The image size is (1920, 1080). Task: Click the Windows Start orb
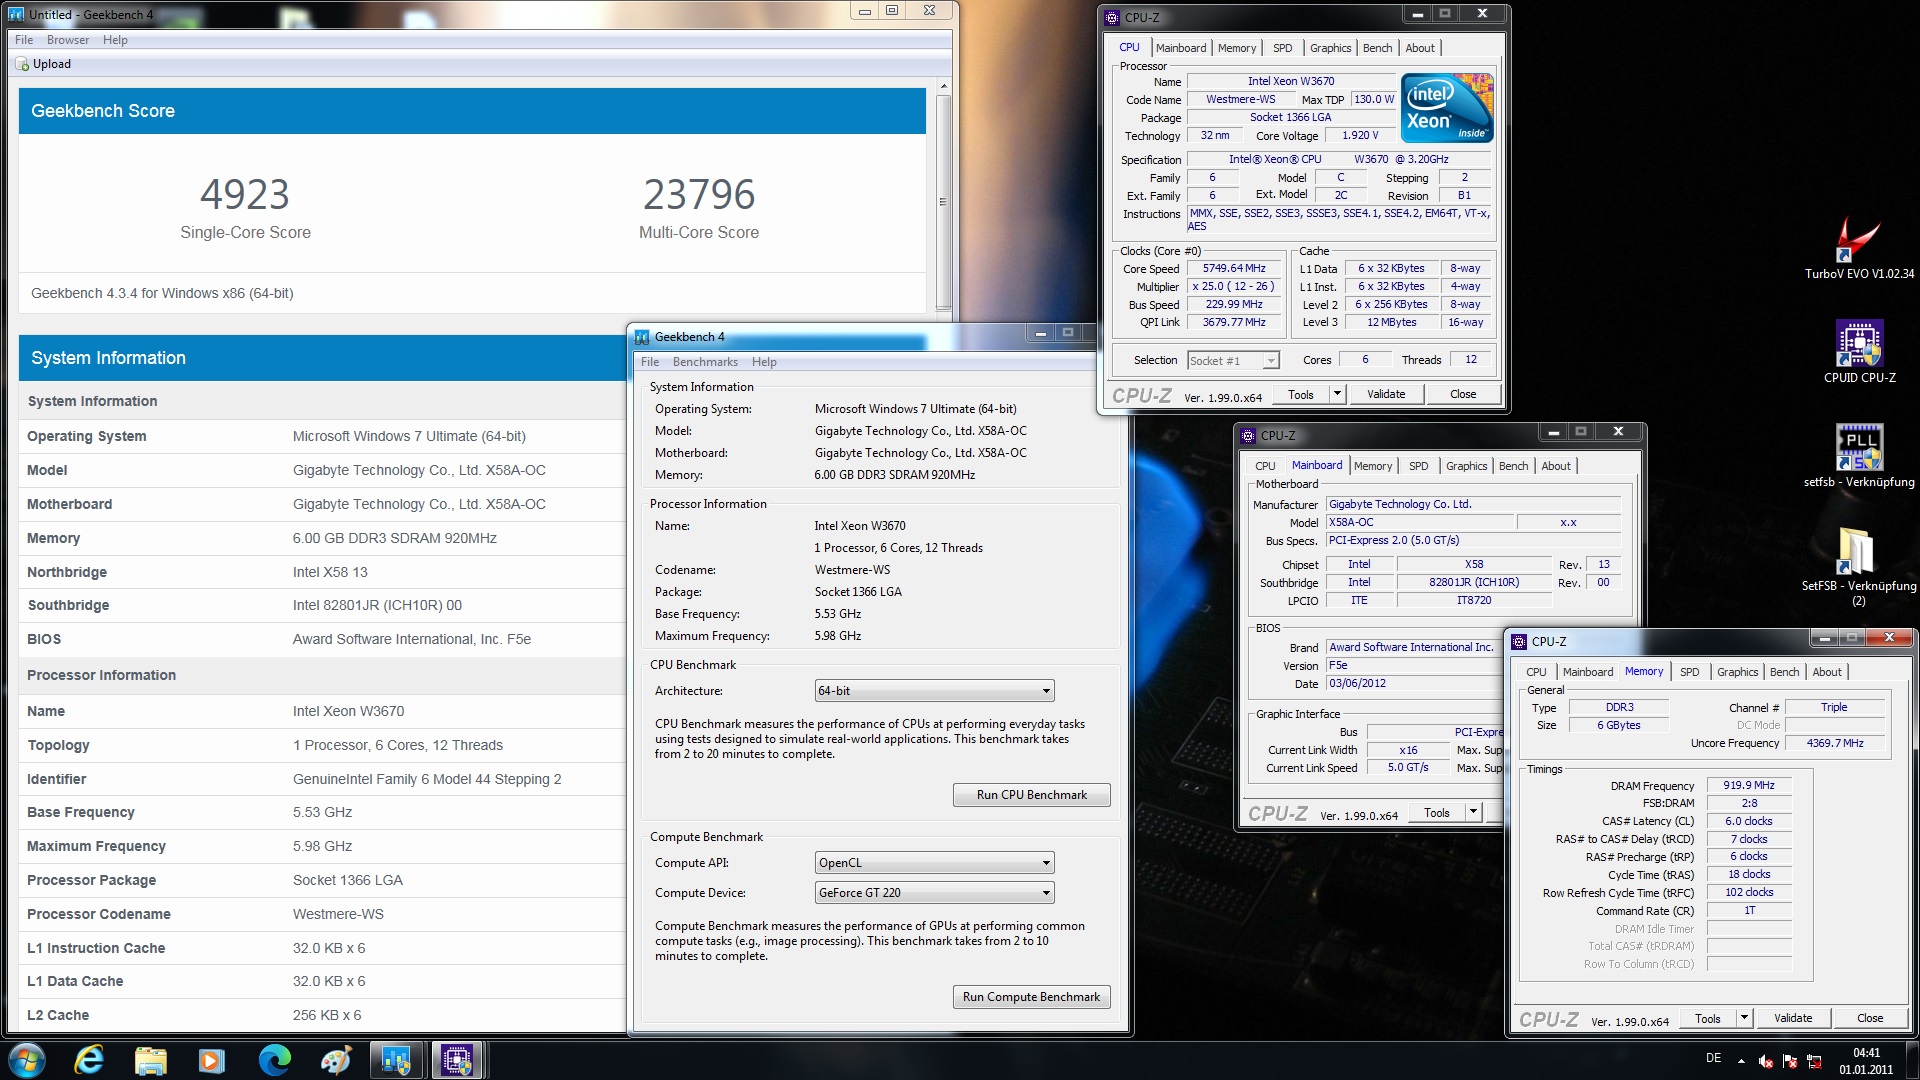pyautogui.click(x=27, y=1060)
